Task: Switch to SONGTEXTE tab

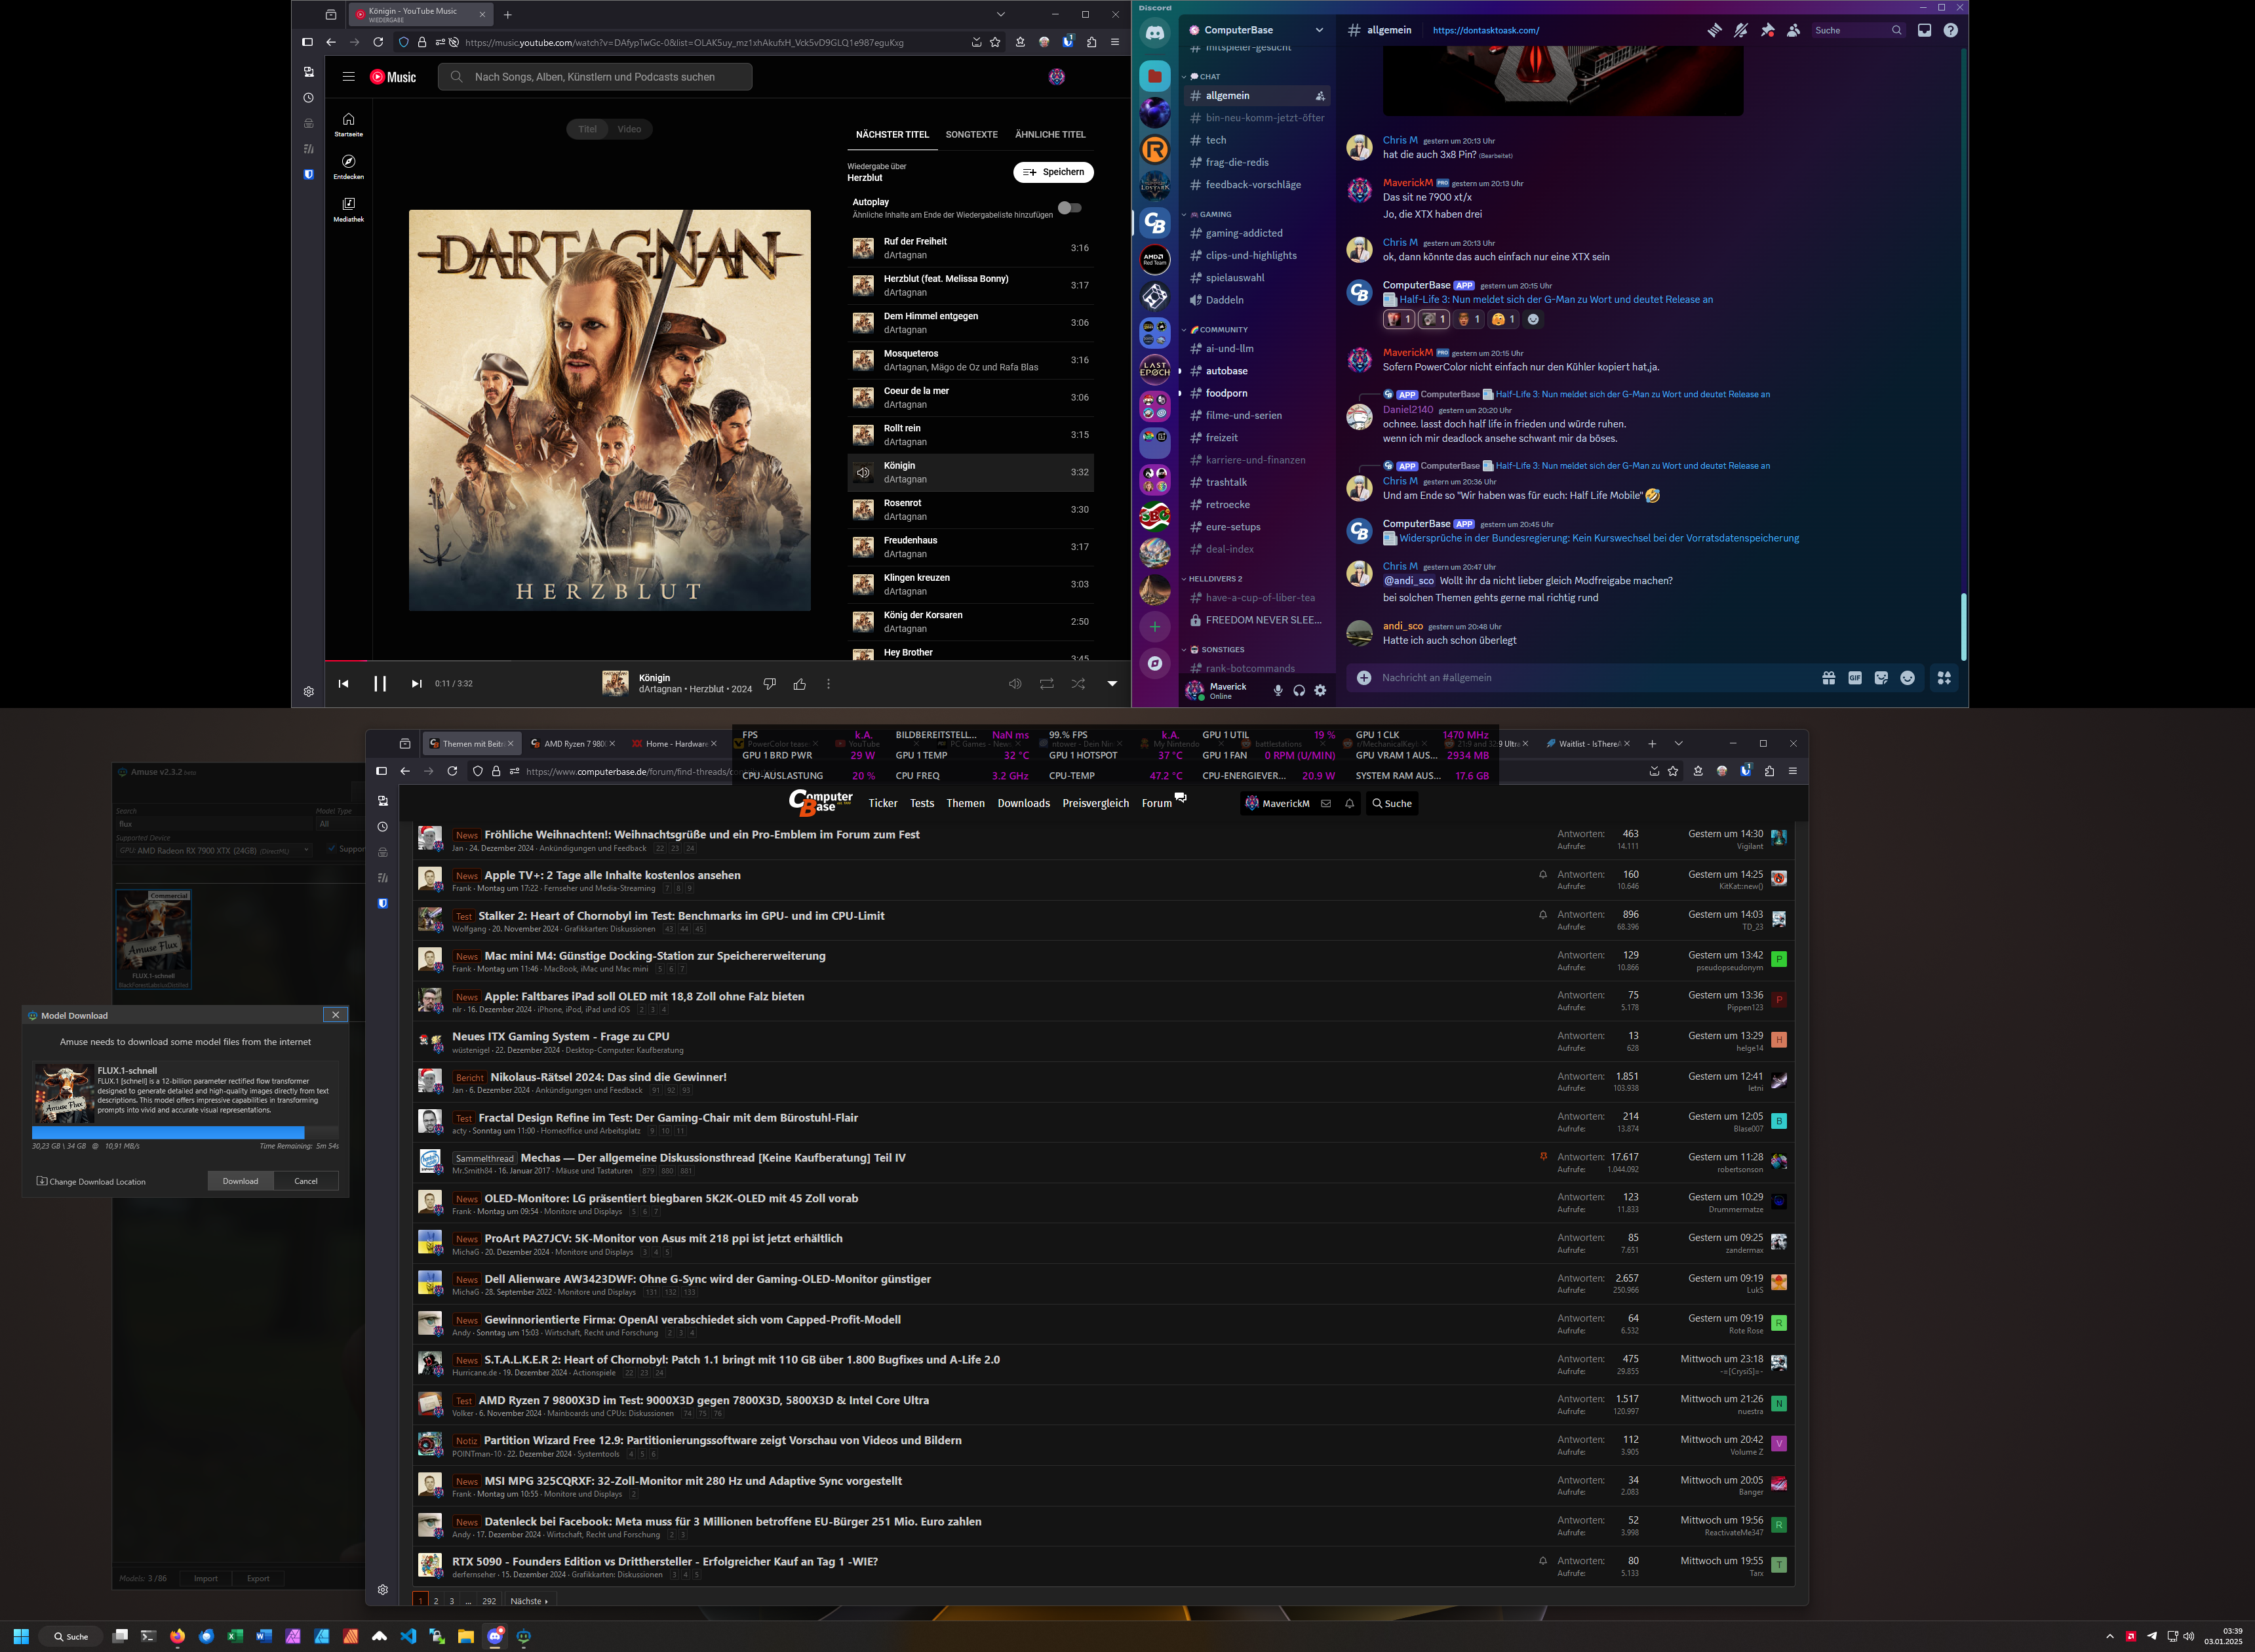Action: pyautogui.click(x=971, y=134)
